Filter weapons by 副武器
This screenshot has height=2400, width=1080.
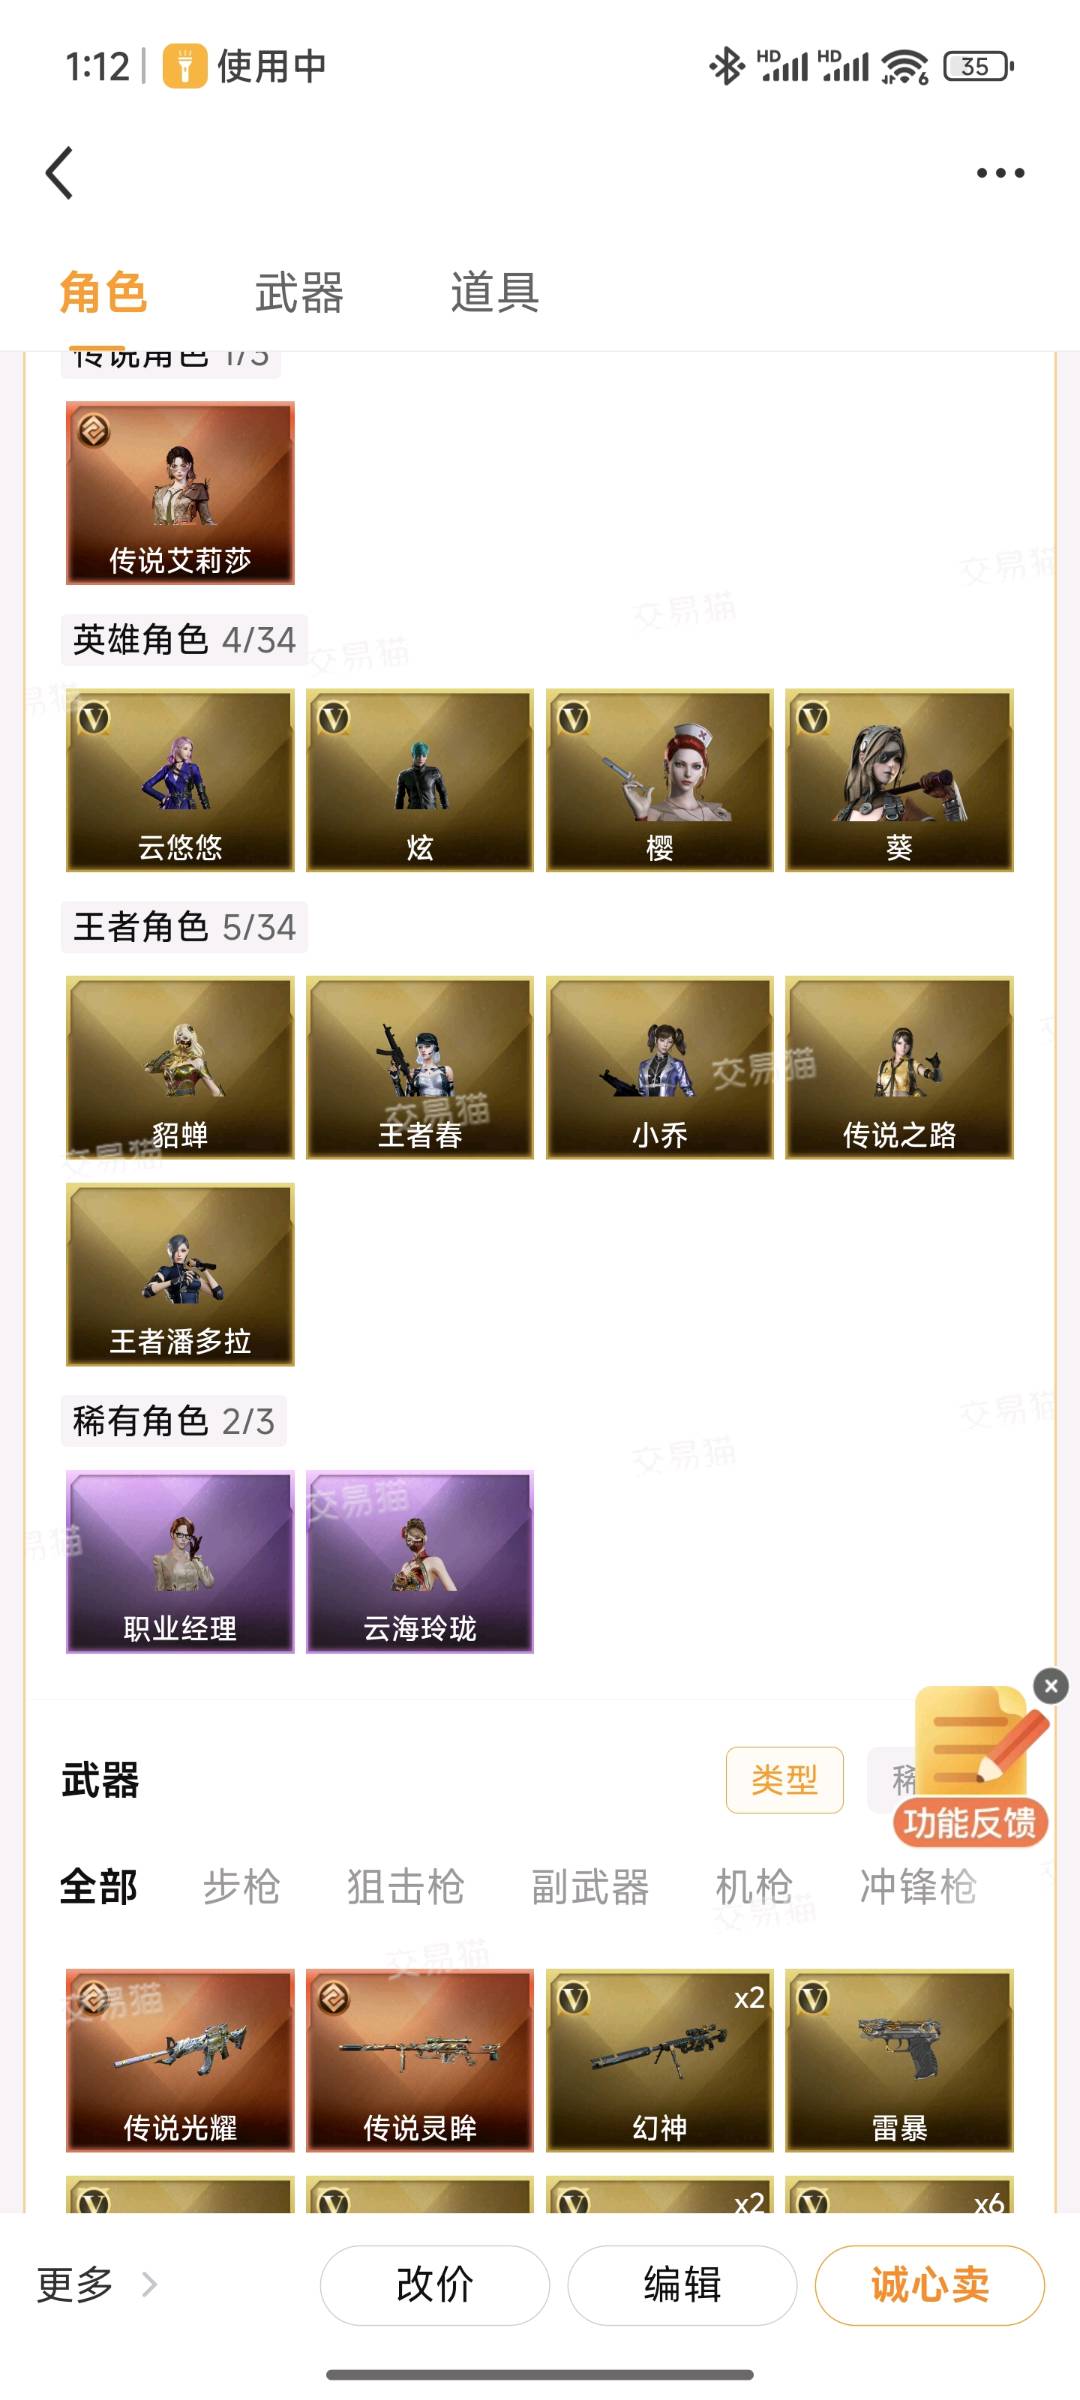click(590, 1887)
